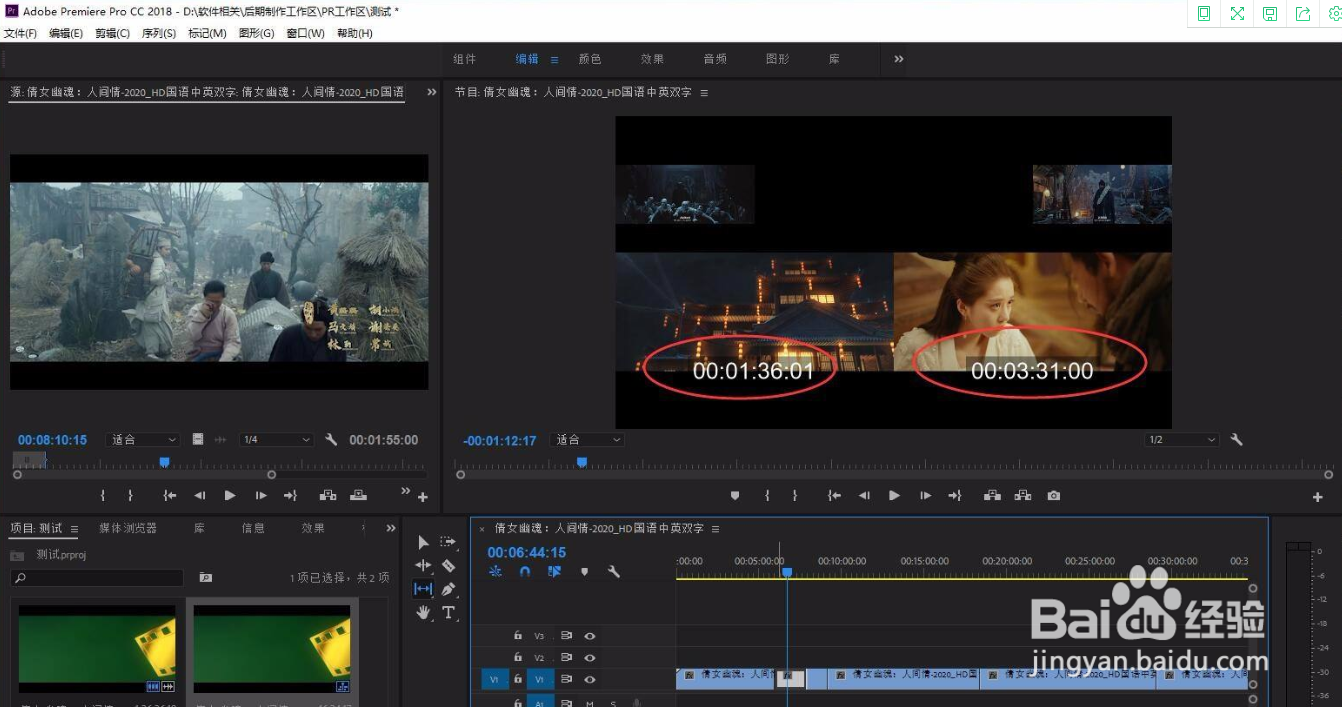Select the first project clip thumbnail
This screenshot has height=707, width=1342.
click(97, 650)
